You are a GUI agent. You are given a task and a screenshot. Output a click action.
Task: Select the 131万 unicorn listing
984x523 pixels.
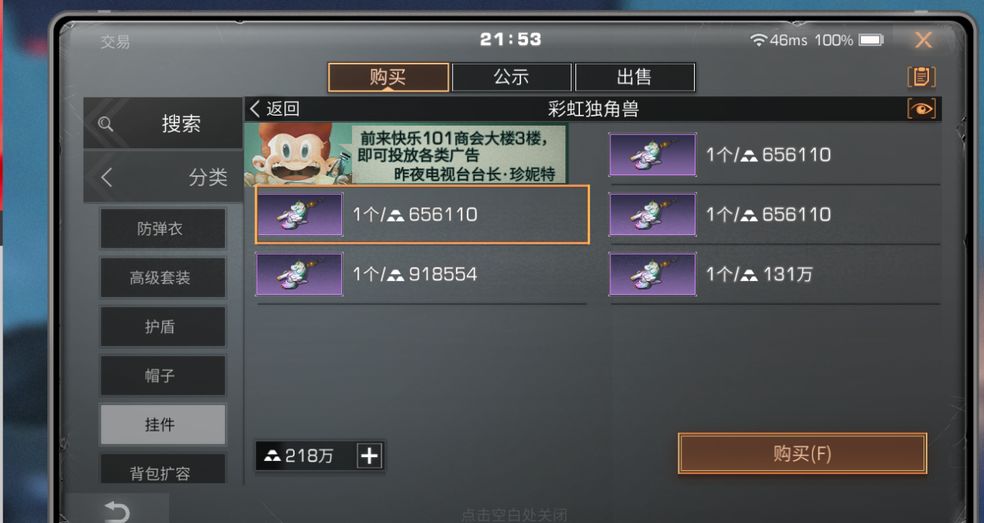[x=774, y=274]
